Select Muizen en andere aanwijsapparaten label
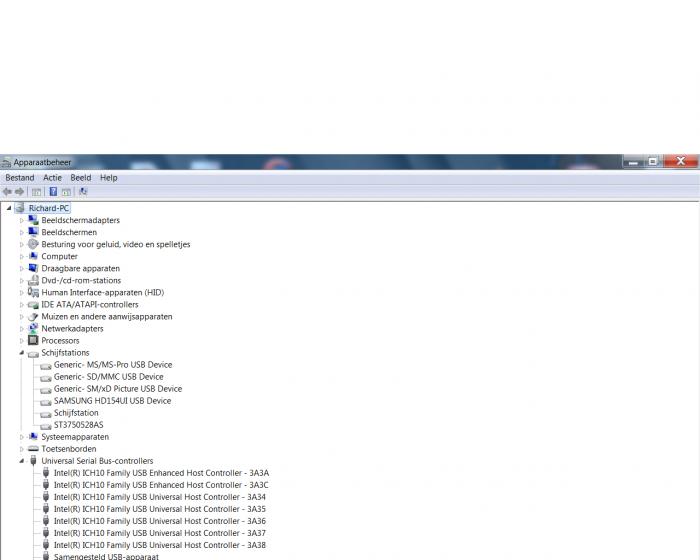Viewport: 700px width, 560px height. (107, 316)
